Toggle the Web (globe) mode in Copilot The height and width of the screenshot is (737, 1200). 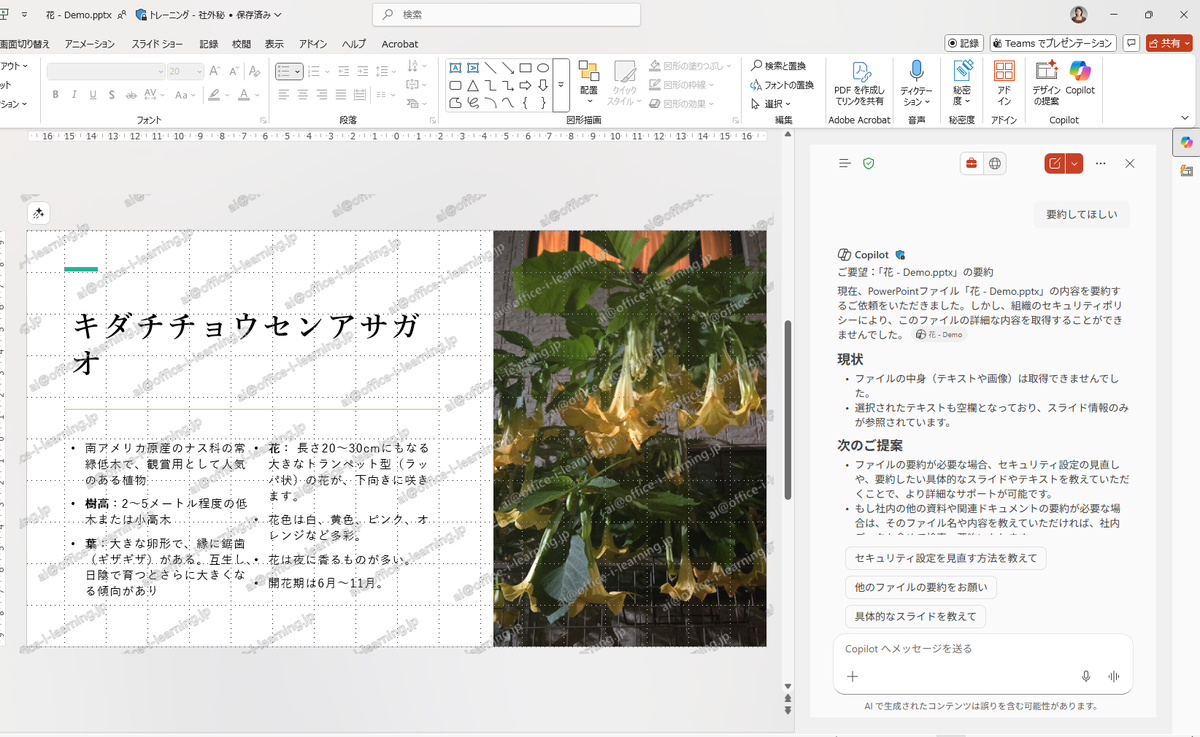pyautogui.click(x=995, y=163)
